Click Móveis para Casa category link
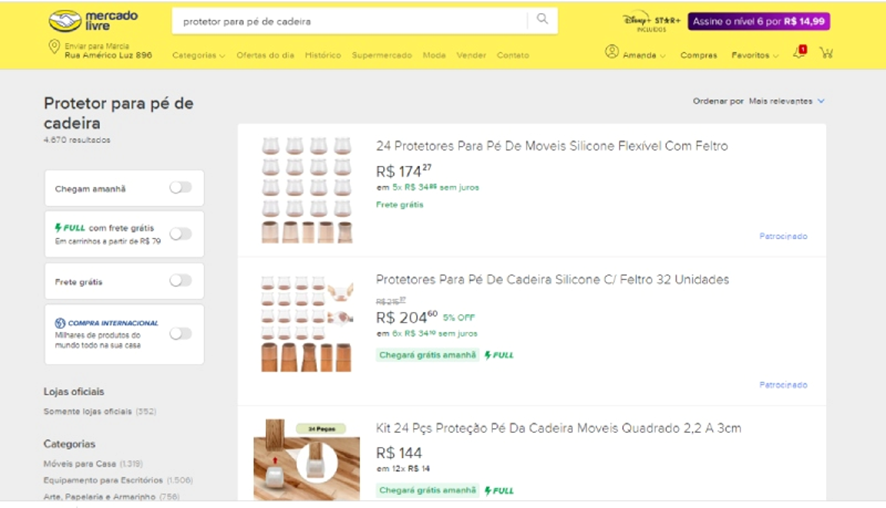Screen dimensions: 886x508 point(79,464)
